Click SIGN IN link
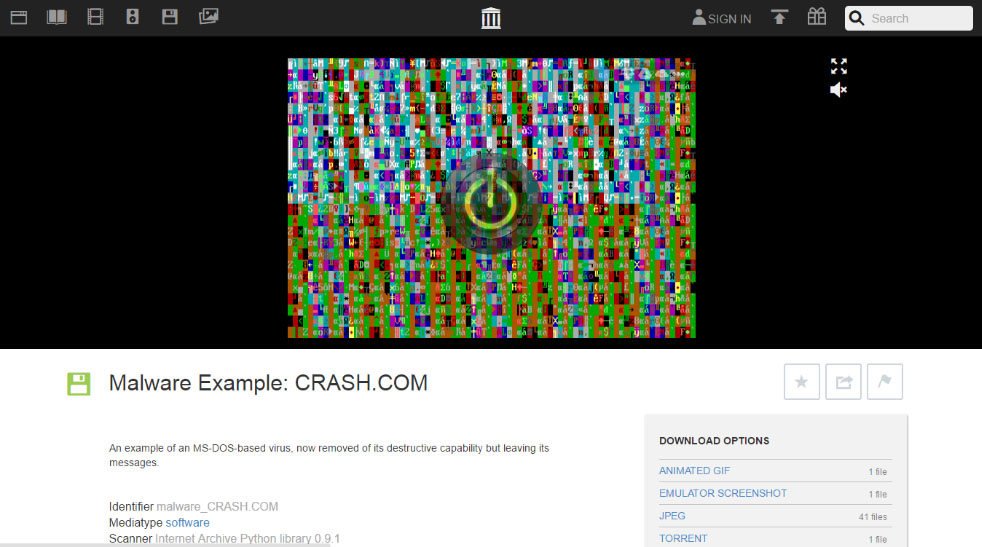982x547 pixels. point(721,18)
